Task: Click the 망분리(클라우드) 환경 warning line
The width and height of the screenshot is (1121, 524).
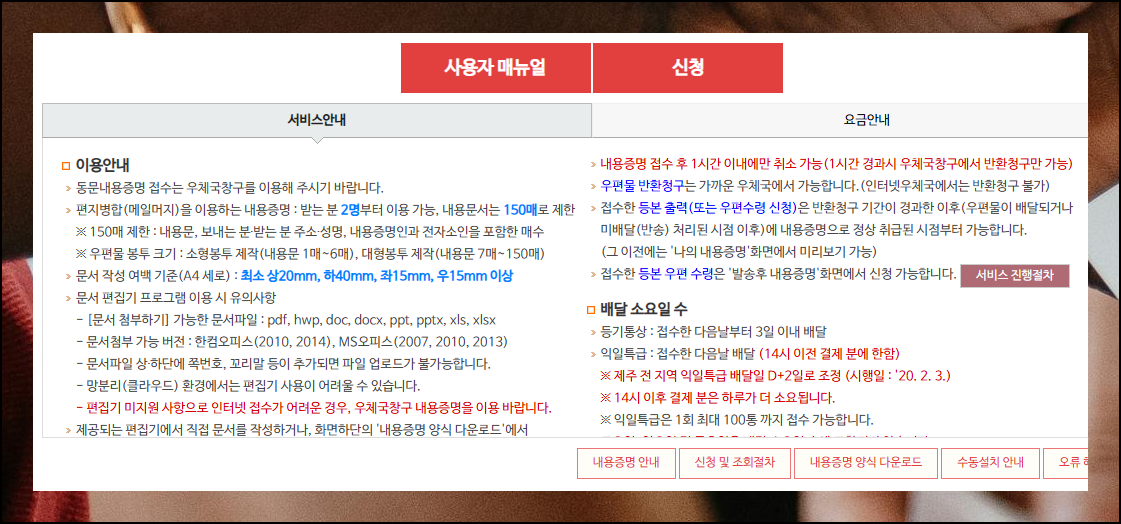Action: coord(247,386)
